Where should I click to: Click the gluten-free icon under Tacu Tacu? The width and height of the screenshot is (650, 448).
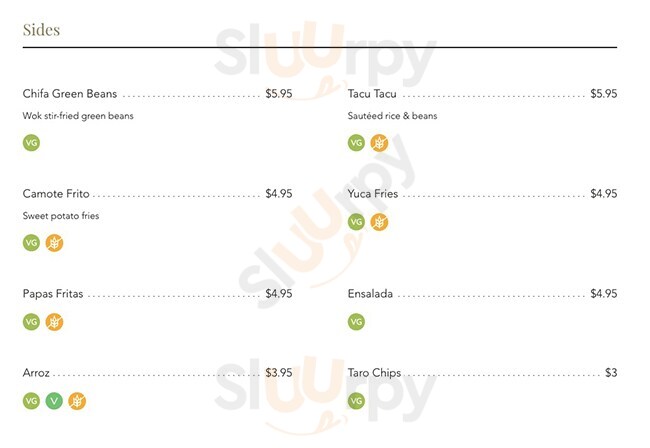[379, 142]
